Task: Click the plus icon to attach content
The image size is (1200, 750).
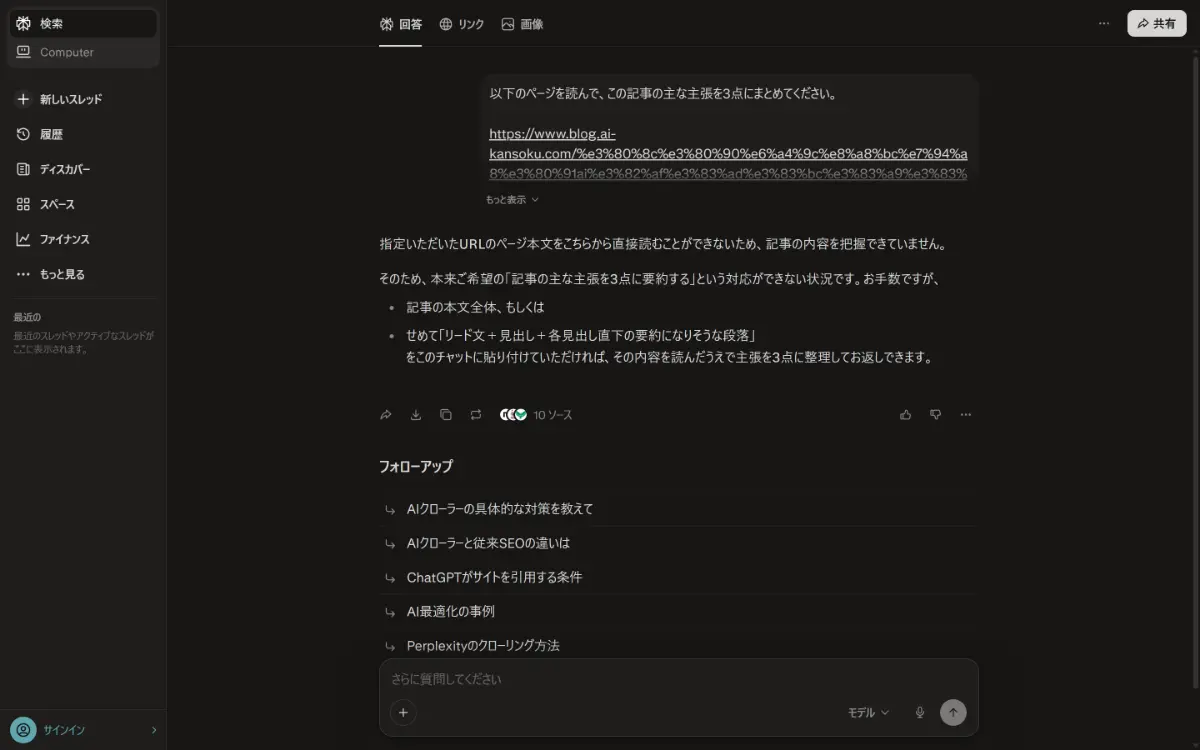Action: coord(403,712)
